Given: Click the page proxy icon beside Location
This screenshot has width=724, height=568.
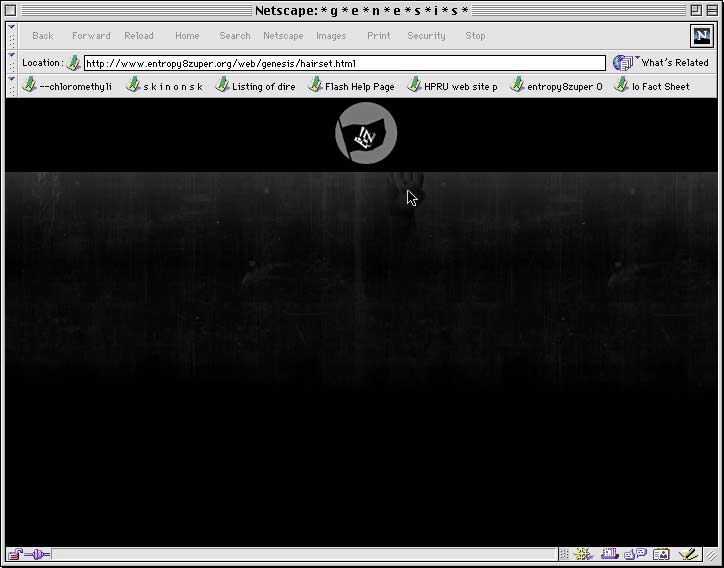Looking at the screenshot, I should [x=74, y=63].
